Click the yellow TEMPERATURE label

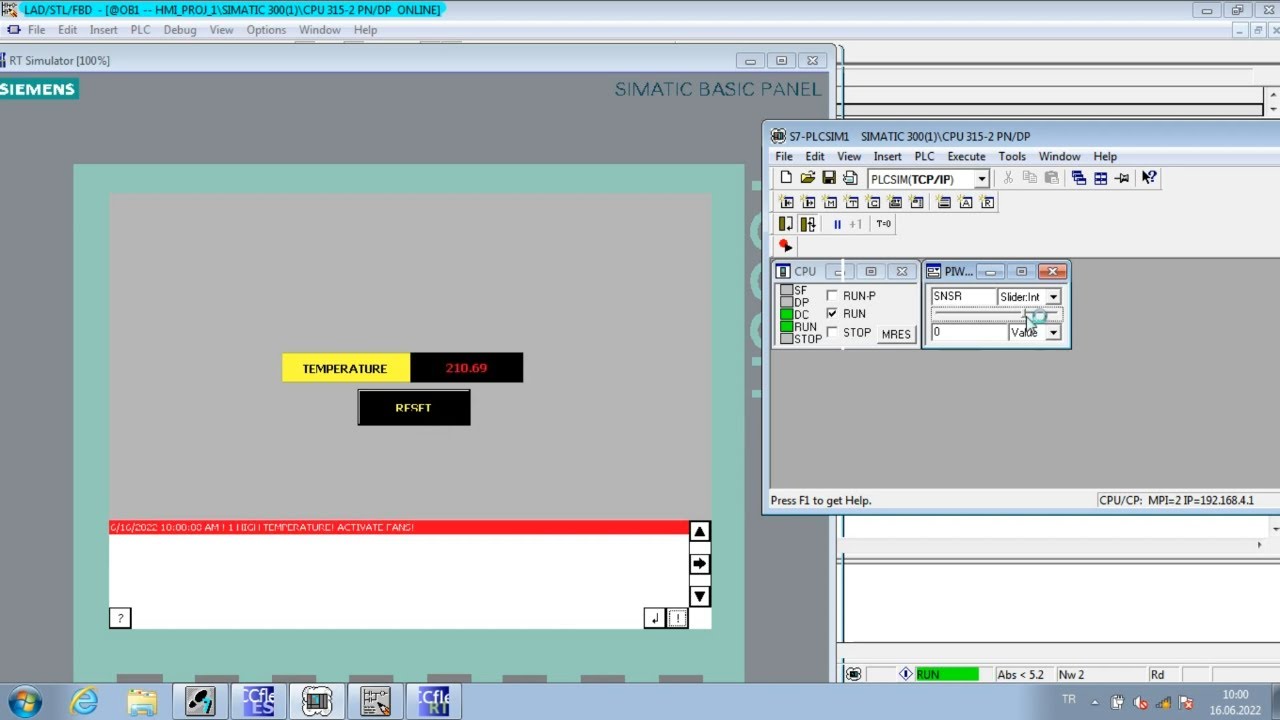point(345,368)
